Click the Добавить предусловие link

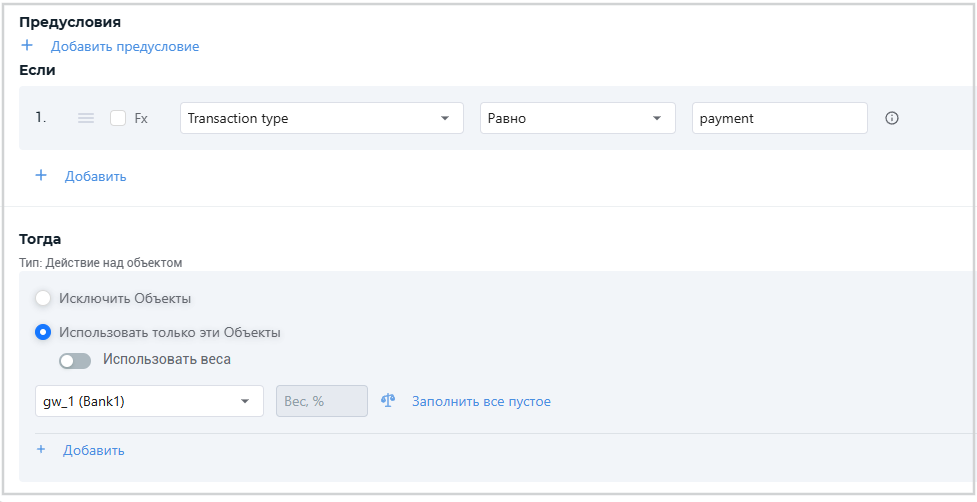click(125, 46)
